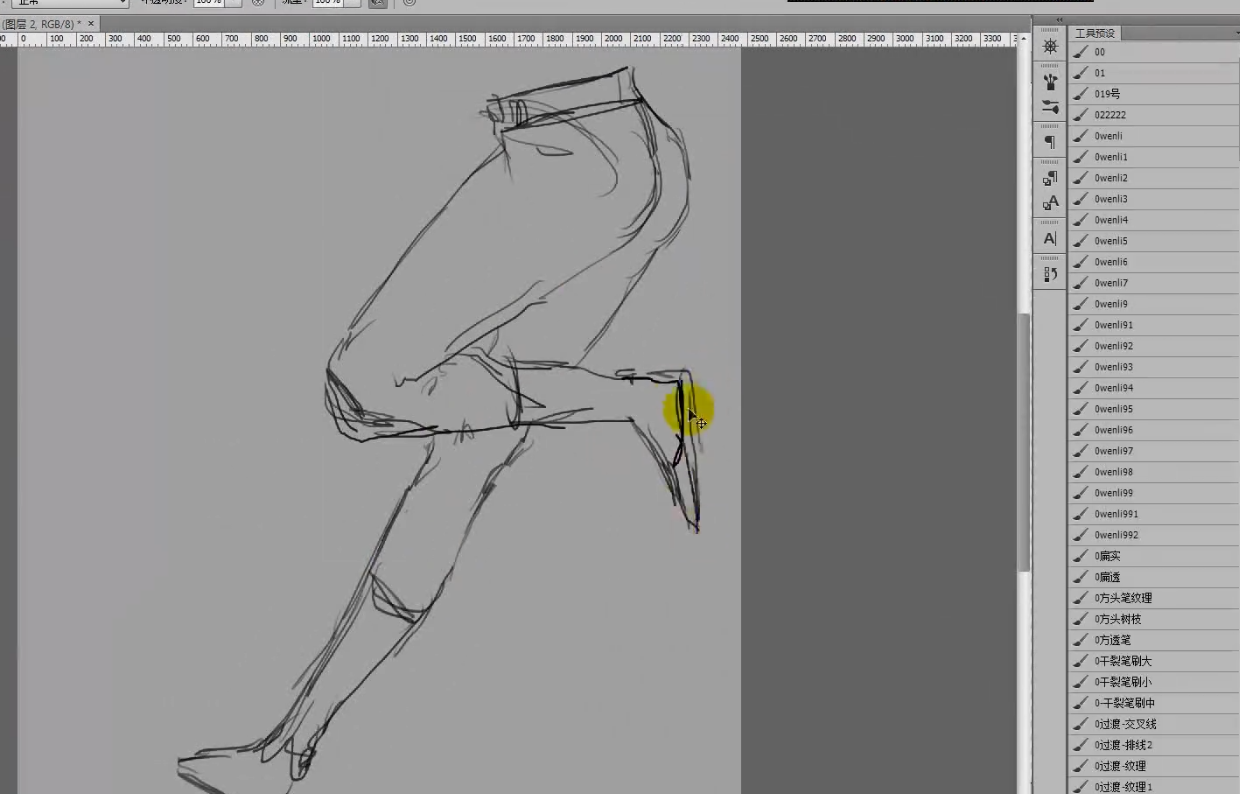
Task: Open the Character panel icon
Action: coord(1049,239)
